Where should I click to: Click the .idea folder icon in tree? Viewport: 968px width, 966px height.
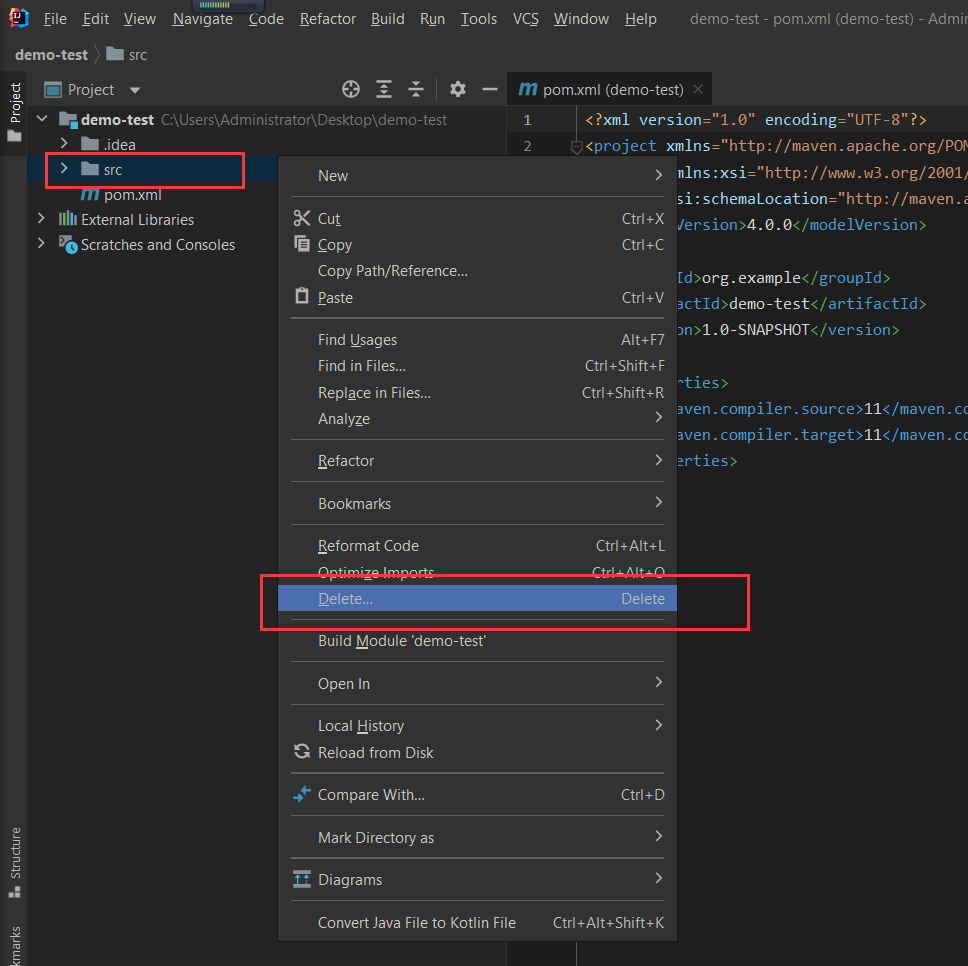pos(90,144)
